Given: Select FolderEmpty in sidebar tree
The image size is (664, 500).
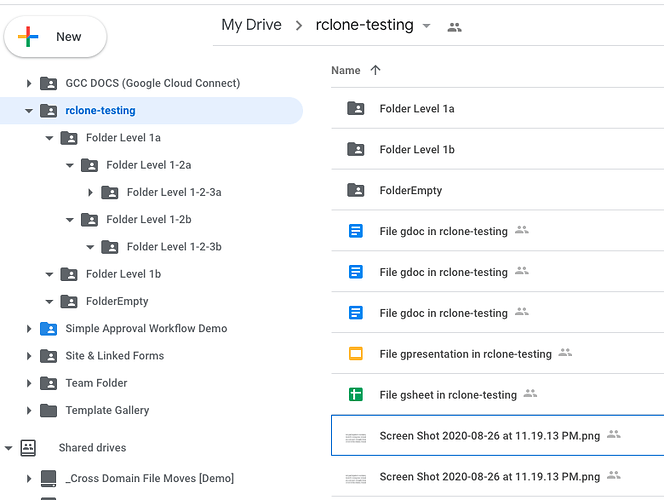Looking at the screenshot, I should click(117, 301).
